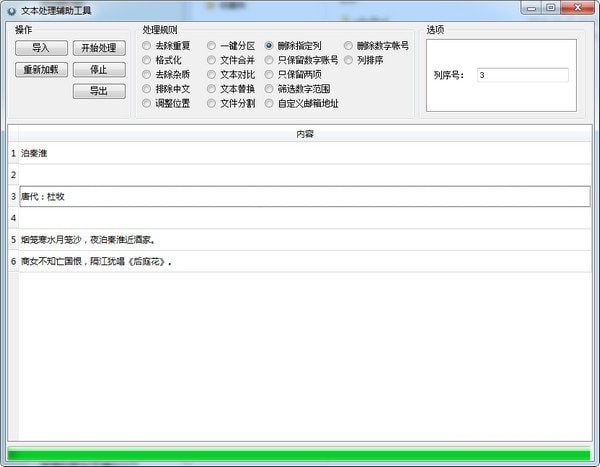Click the application icon in title bar
The width and height of the screenshot is (600, 467).
[x=12, y=11]
